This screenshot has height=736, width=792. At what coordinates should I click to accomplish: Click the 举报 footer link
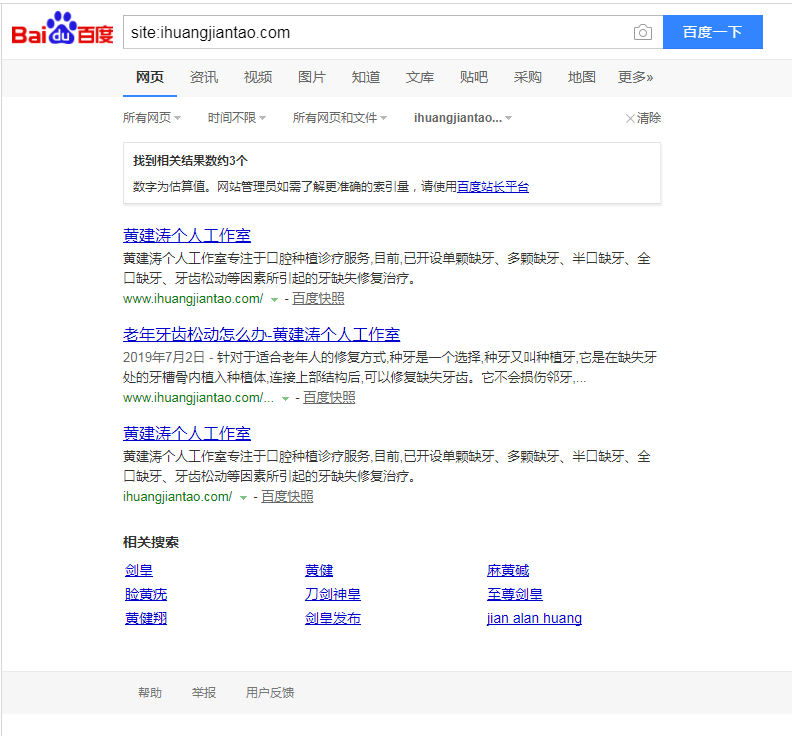point(204,693)
